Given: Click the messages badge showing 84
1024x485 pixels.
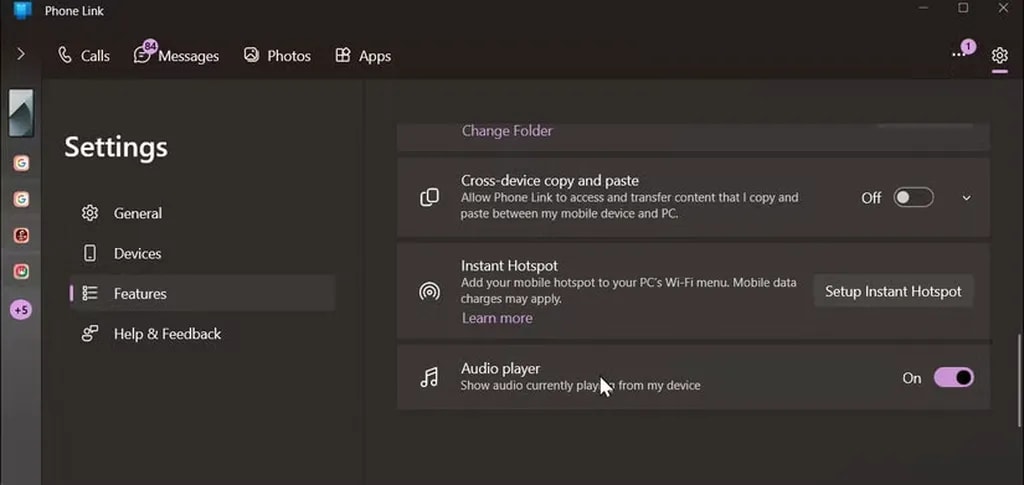Looking at the screenshot, I should click(150, 46).
